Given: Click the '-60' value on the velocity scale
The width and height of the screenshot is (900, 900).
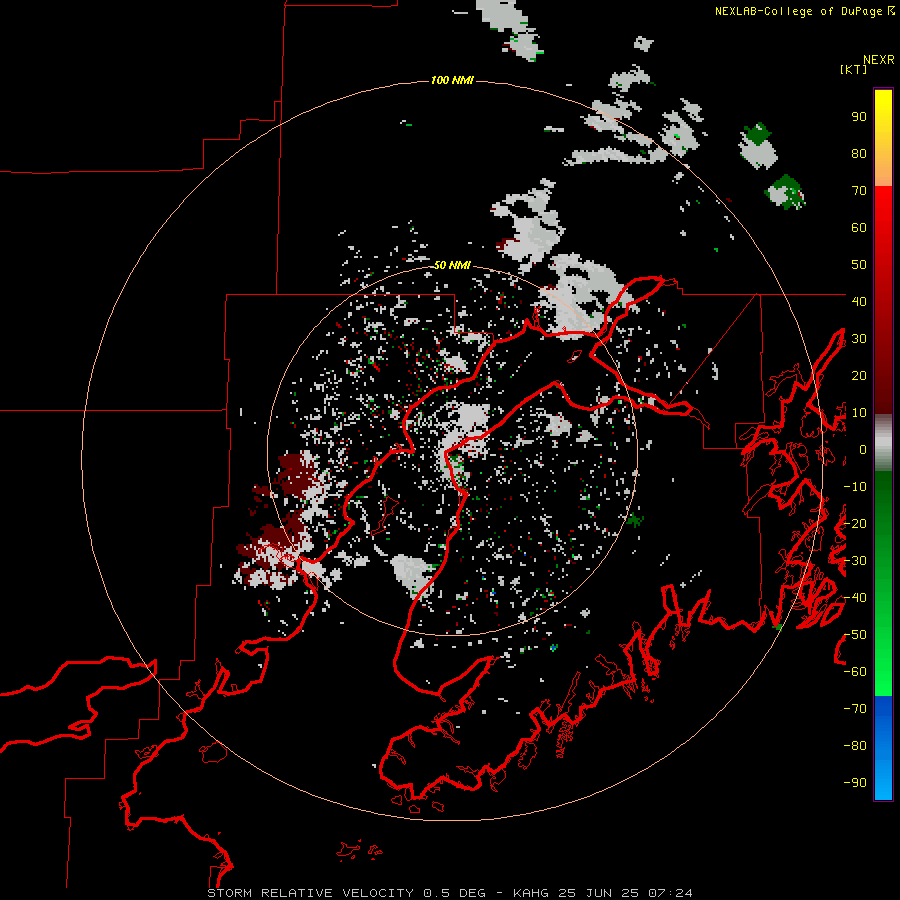Looking at the screenshot, I should coord(855,672).
